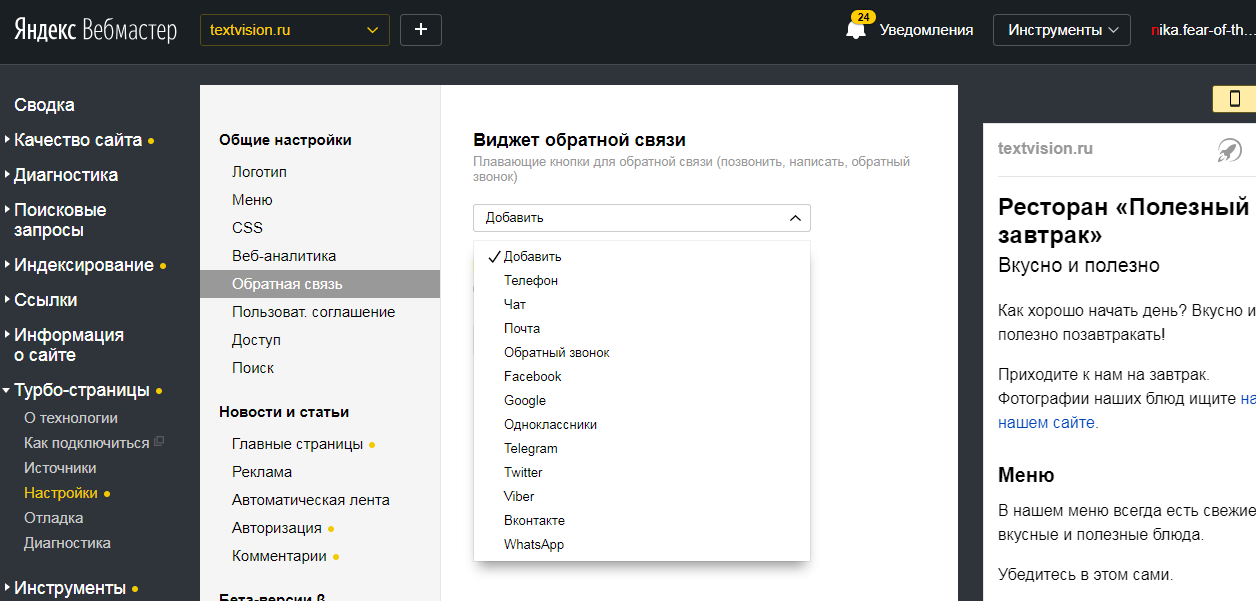The height and width of the screenshot is (601, 1256).
Task: Open Сводка in the left sidebar
Action: click(x=44, y=105)
